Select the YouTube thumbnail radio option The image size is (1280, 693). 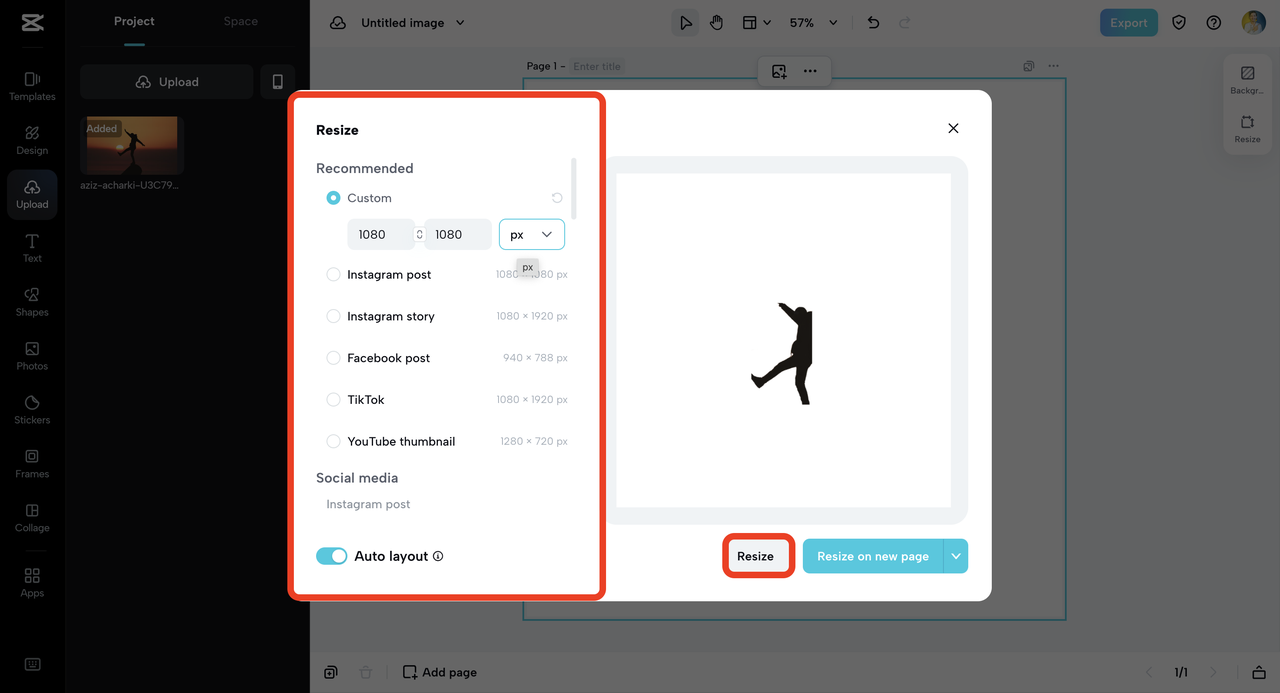pos(334,441)
